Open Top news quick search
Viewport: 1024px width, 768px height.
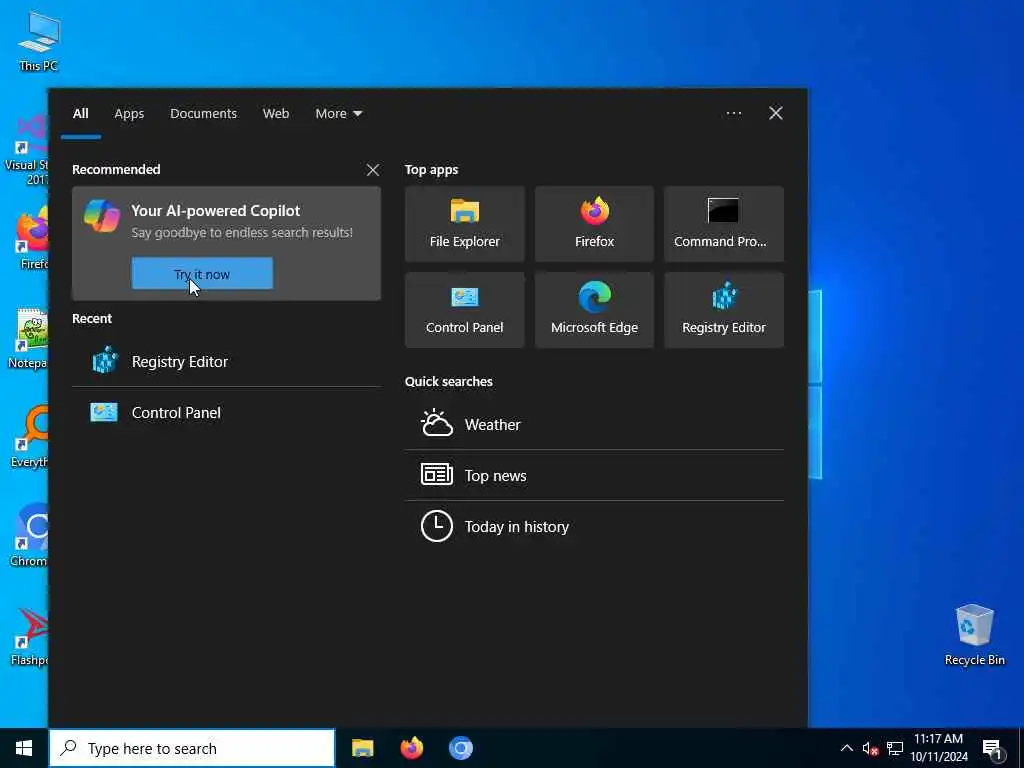point(594,475)
